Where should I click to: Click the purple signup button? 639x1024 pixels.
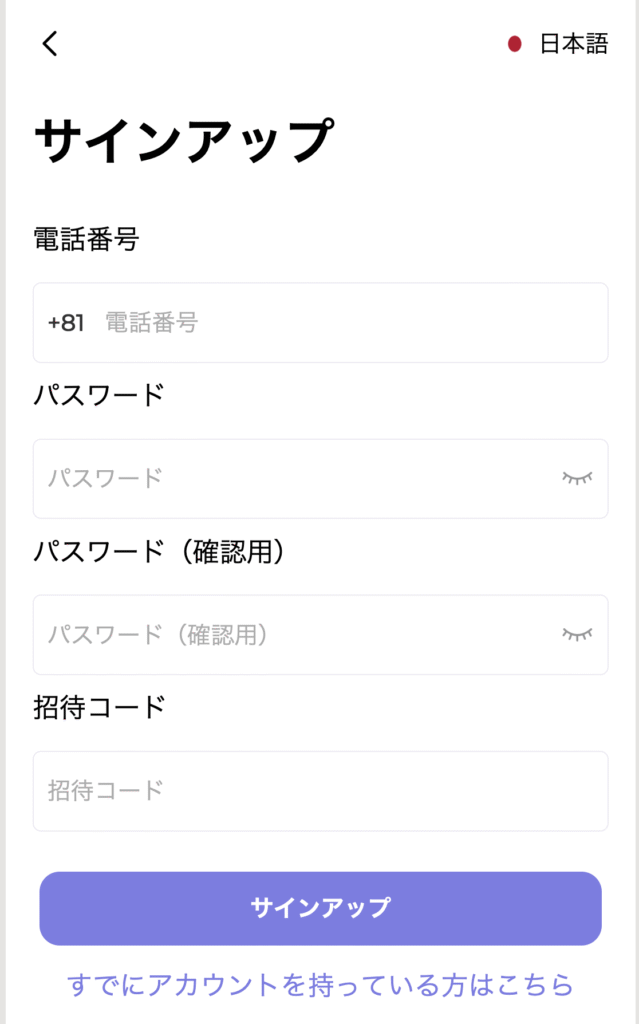[319, 907]
